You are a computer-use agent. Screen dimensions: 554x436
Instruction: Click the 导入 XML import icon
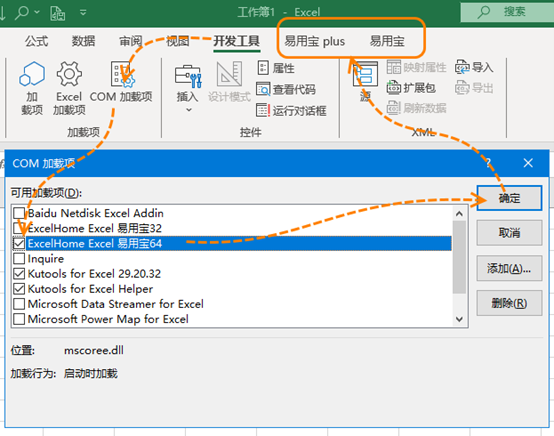tap(462, 67)
